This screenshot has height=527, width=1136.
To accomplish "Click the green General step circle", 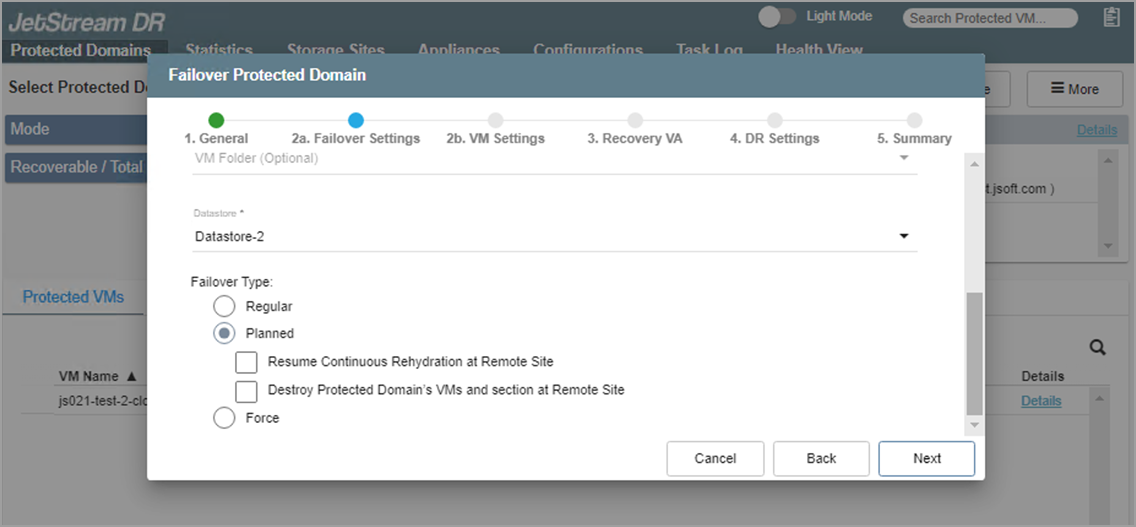I will click(x=216, y=121).
